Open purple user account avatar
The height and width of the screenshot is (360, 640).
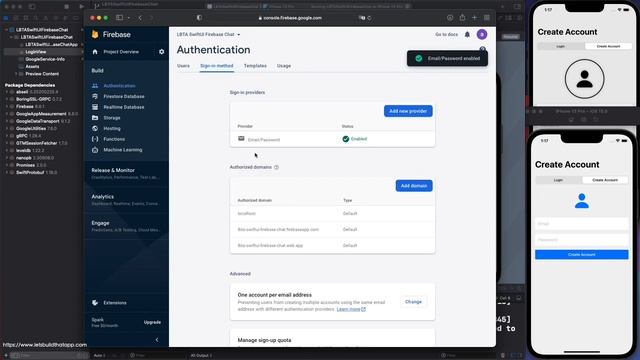pos(482,34)
